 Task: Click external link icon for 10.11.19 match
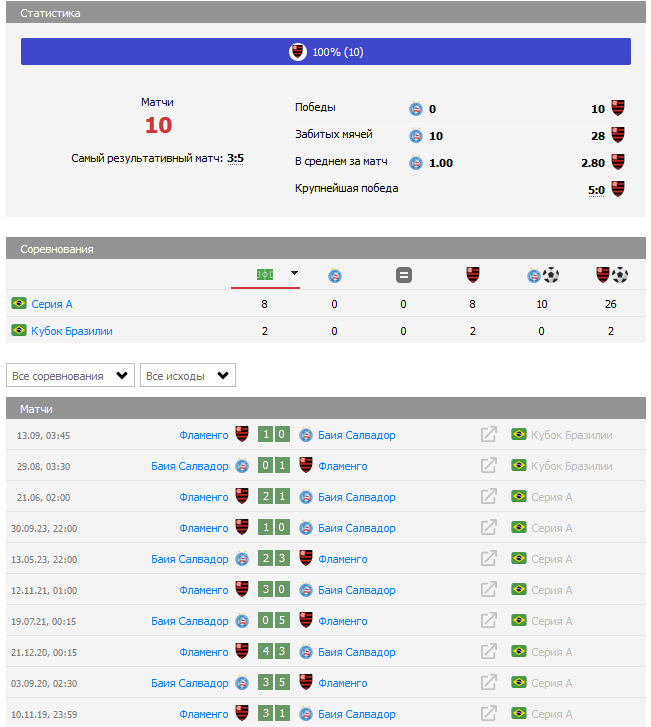pos(489,714)
